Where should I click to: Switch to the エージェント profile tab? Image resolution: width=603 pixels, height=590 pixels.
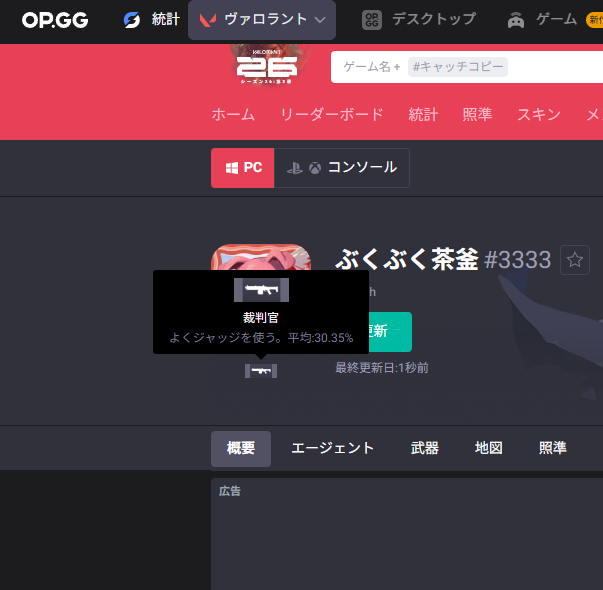click(x=333, y=448)
